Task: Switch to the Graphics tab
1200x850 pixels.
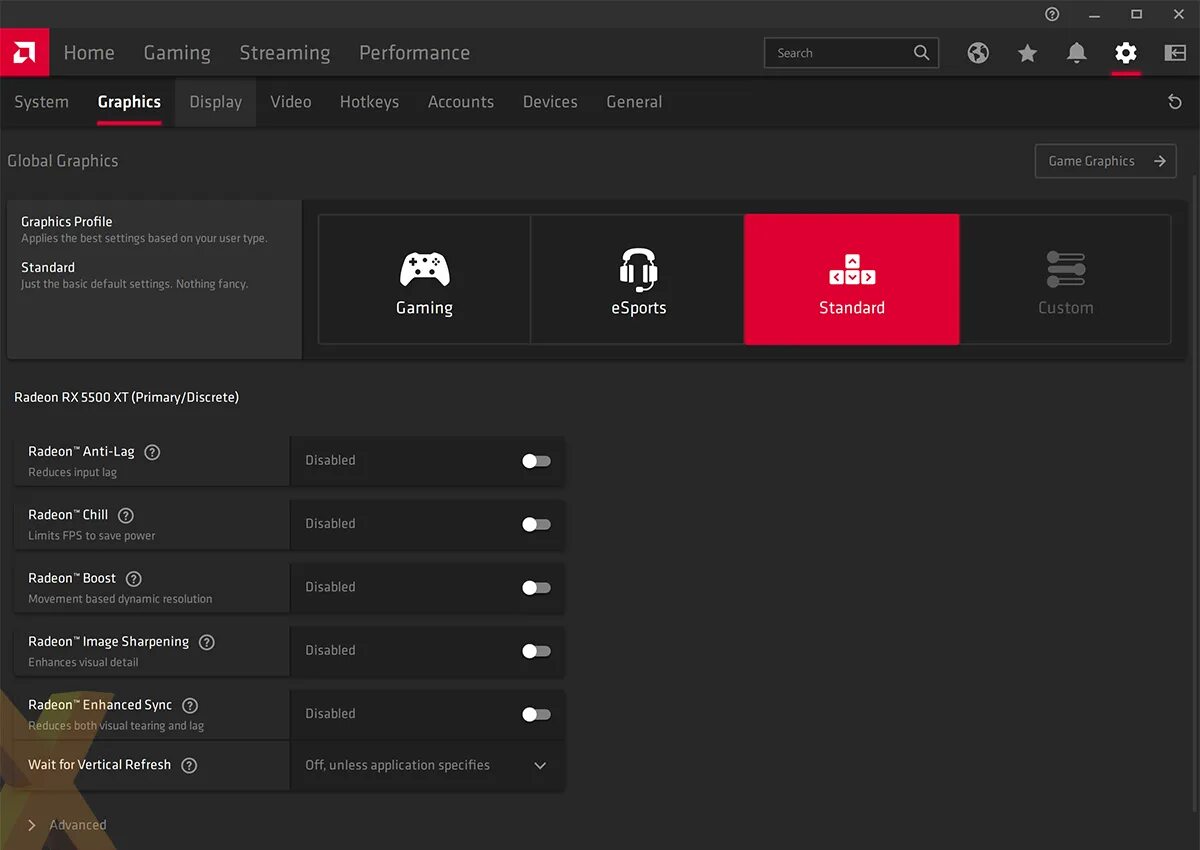Action: [x=129, y=102]
